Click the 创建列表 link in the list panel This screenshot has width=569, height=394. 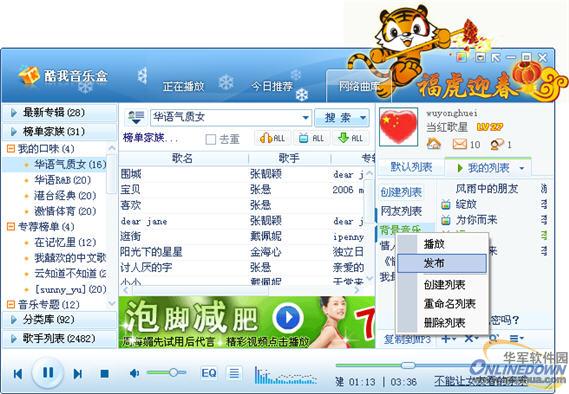401,192
